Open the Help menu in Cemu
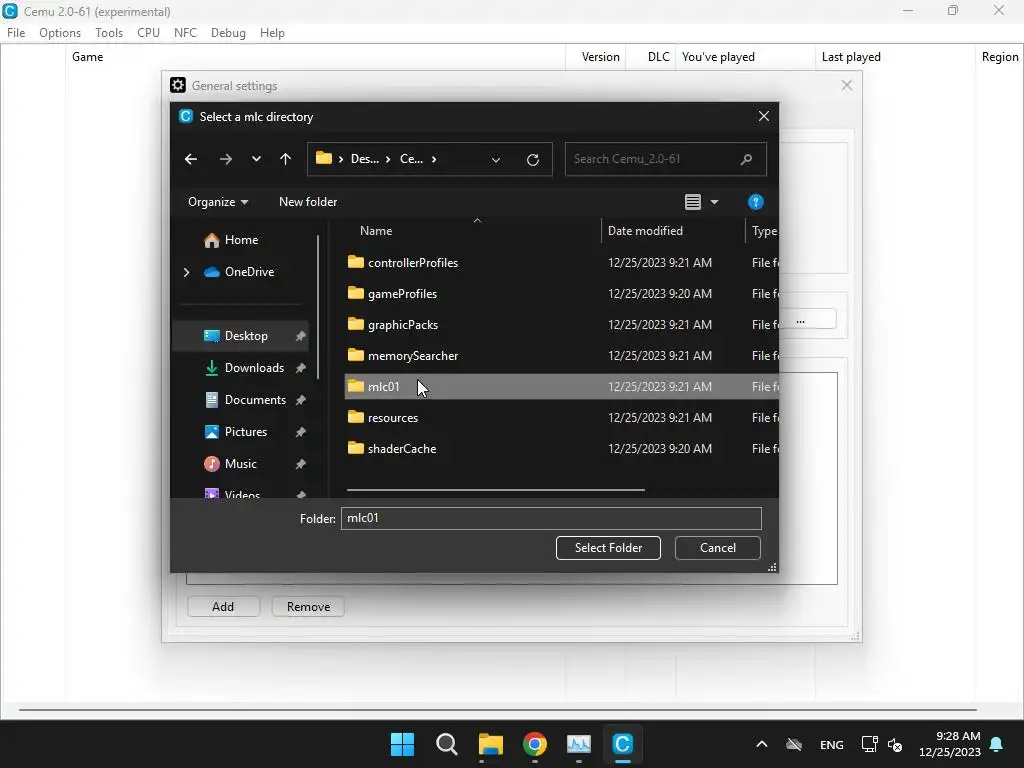 pyautogui.click(x=272, y=33)
